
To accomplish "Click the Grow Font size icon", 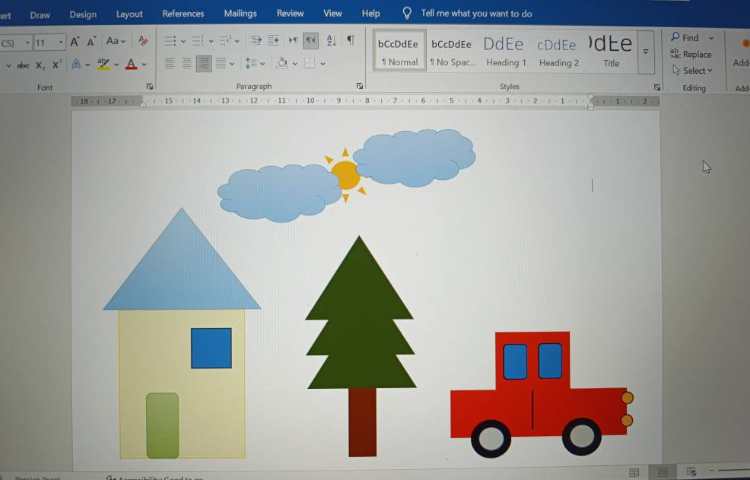I will [75, 41].
